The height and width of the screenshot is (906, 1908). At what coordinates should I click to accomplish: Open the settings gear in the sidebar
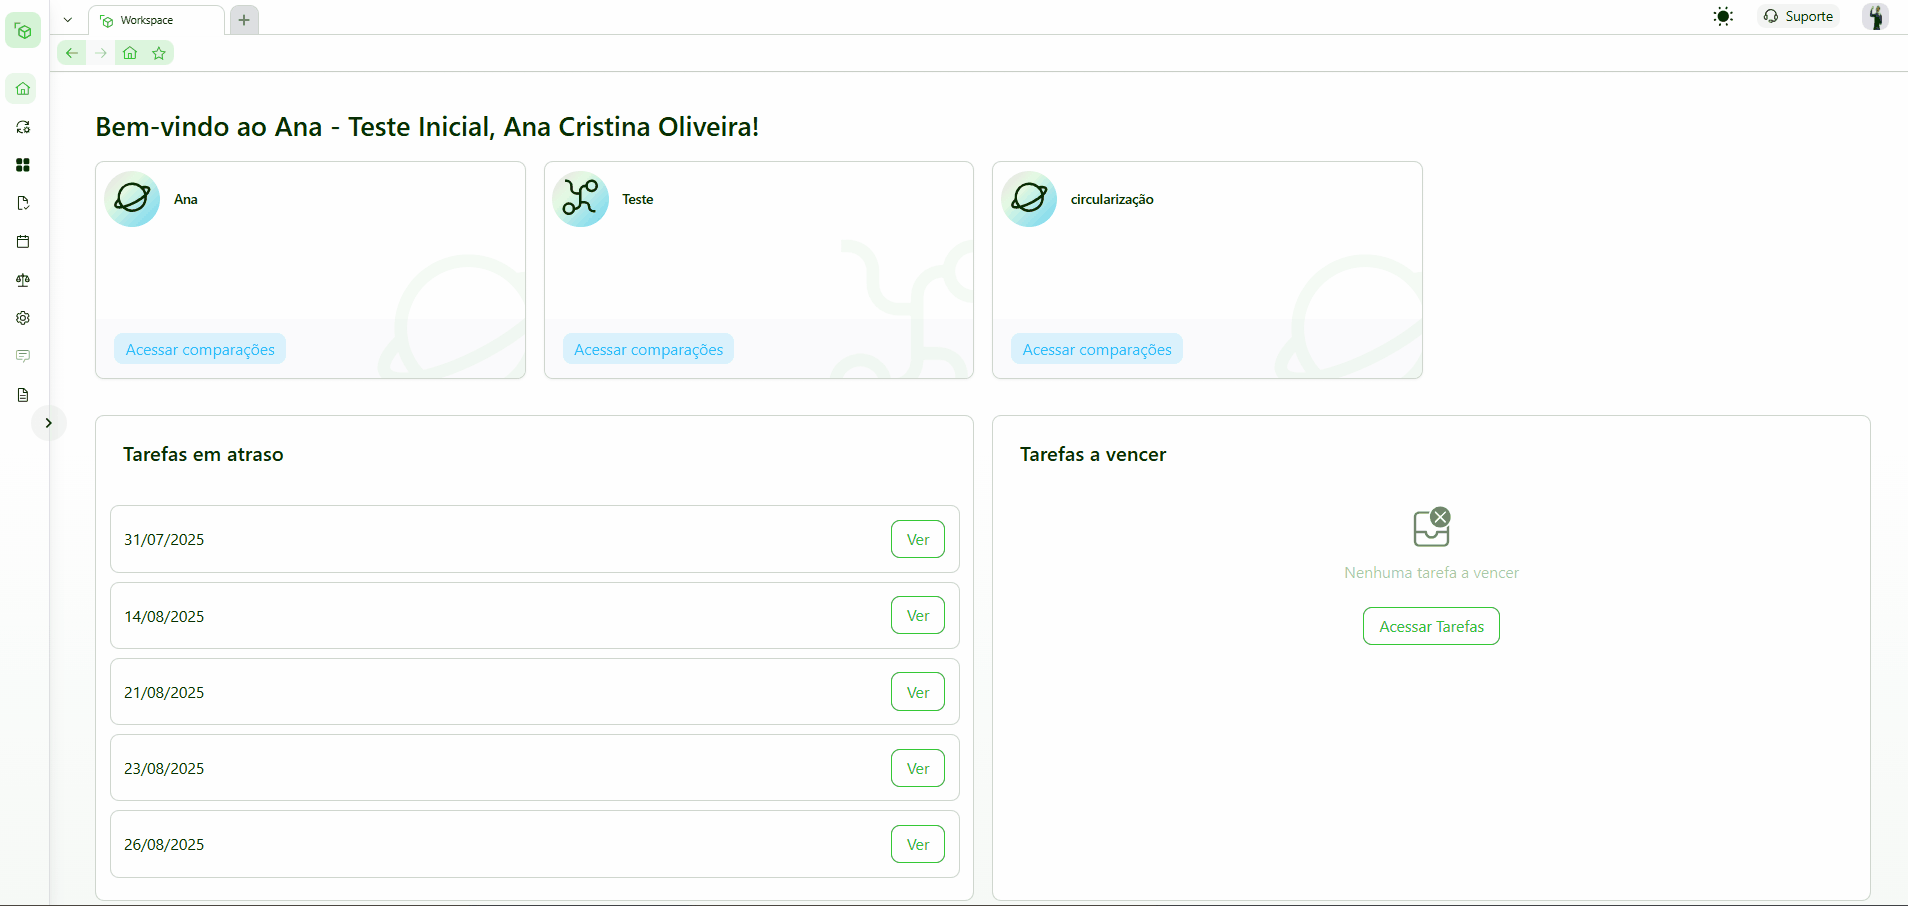[23, 318]
